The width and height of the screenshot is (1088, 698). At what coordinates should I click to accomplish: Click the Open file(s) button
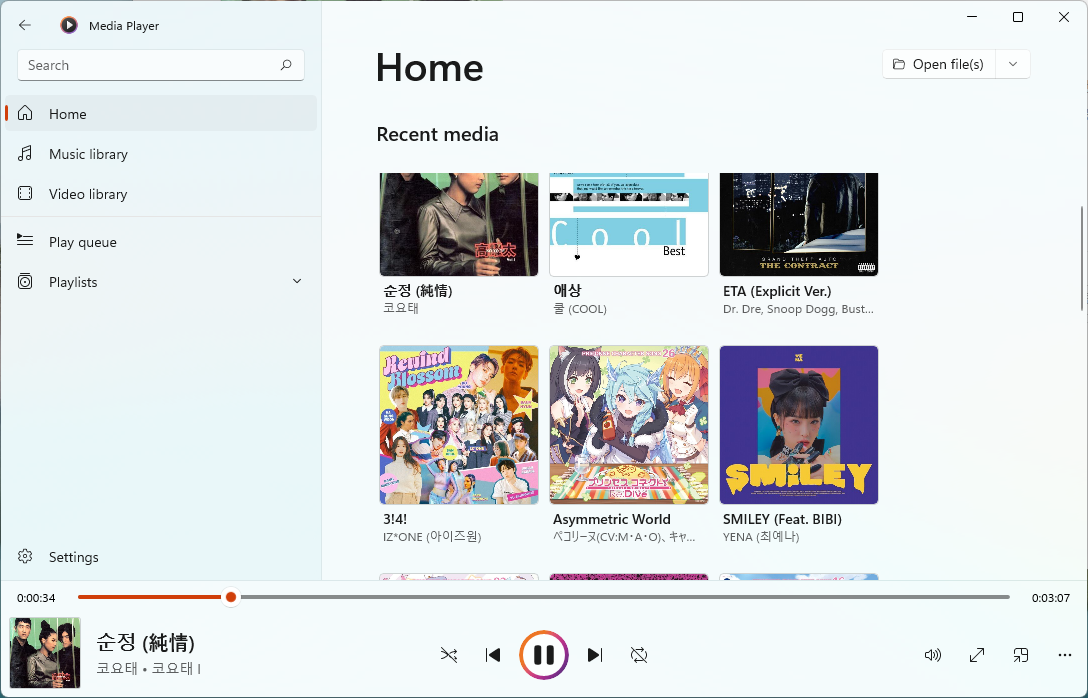pyautogui.click(x=938, y=64)
